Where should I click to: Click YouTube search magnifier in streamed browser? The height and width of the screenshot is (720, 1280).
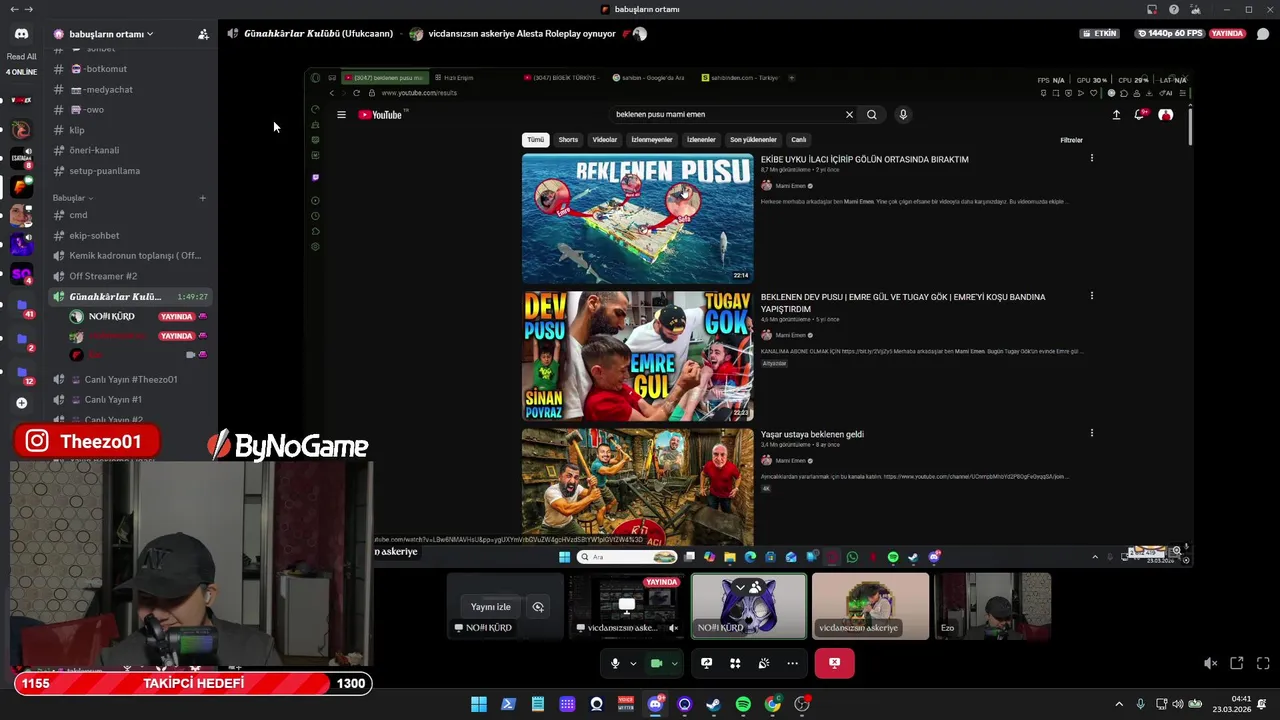point(872,114)
